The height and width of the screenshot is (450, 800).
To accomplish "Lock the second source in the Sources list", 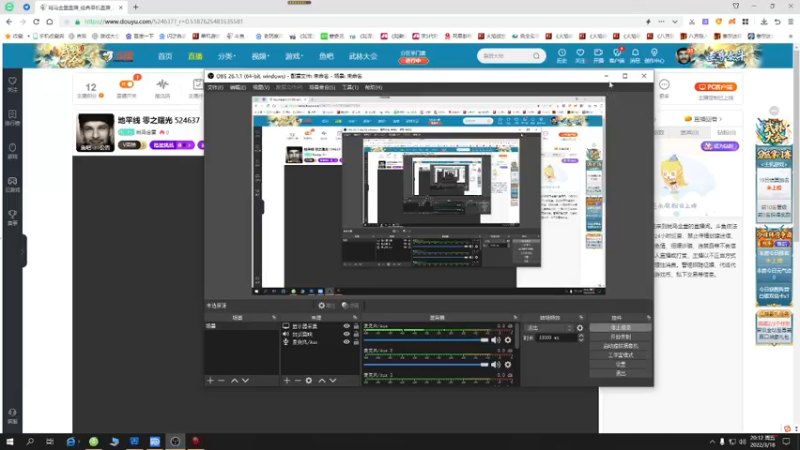I will pyautogui.click(x=356, y=334).
